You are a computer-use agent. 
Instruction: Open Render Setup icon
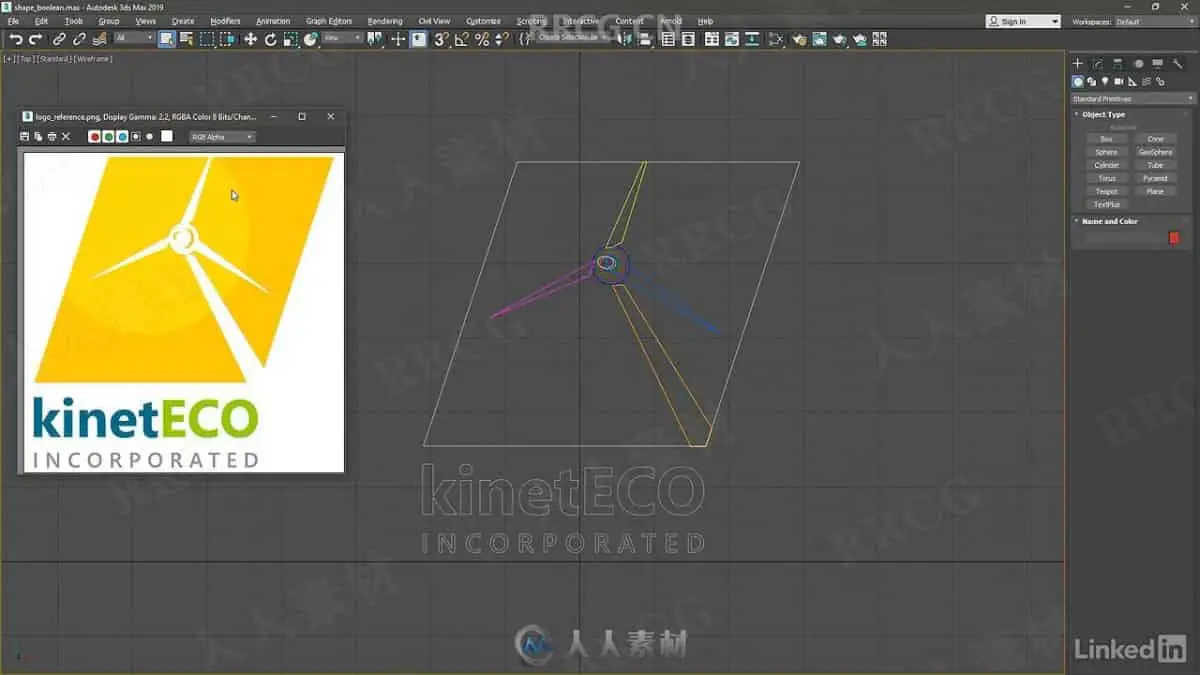(800, 39)
